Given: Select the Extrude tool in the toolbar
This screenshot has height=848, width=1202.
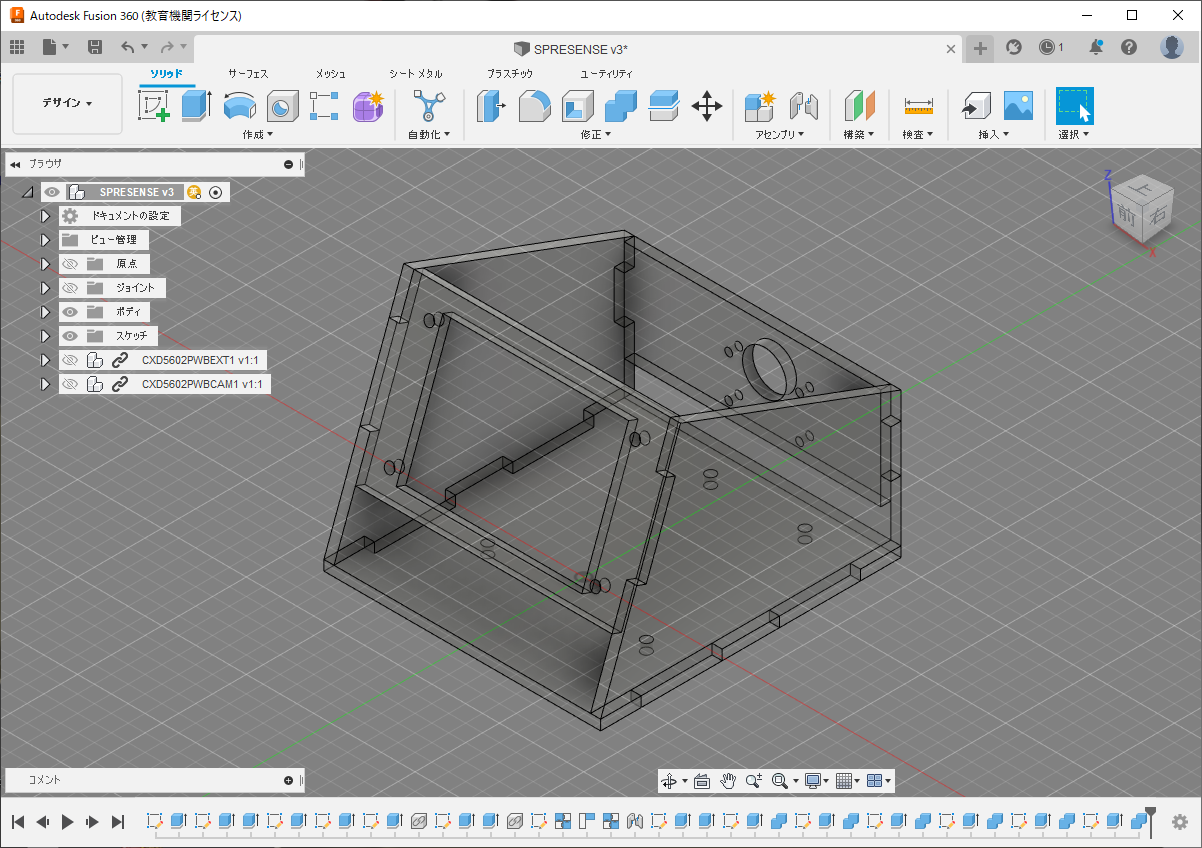Looking at the screenshot, I should (196, 105).
